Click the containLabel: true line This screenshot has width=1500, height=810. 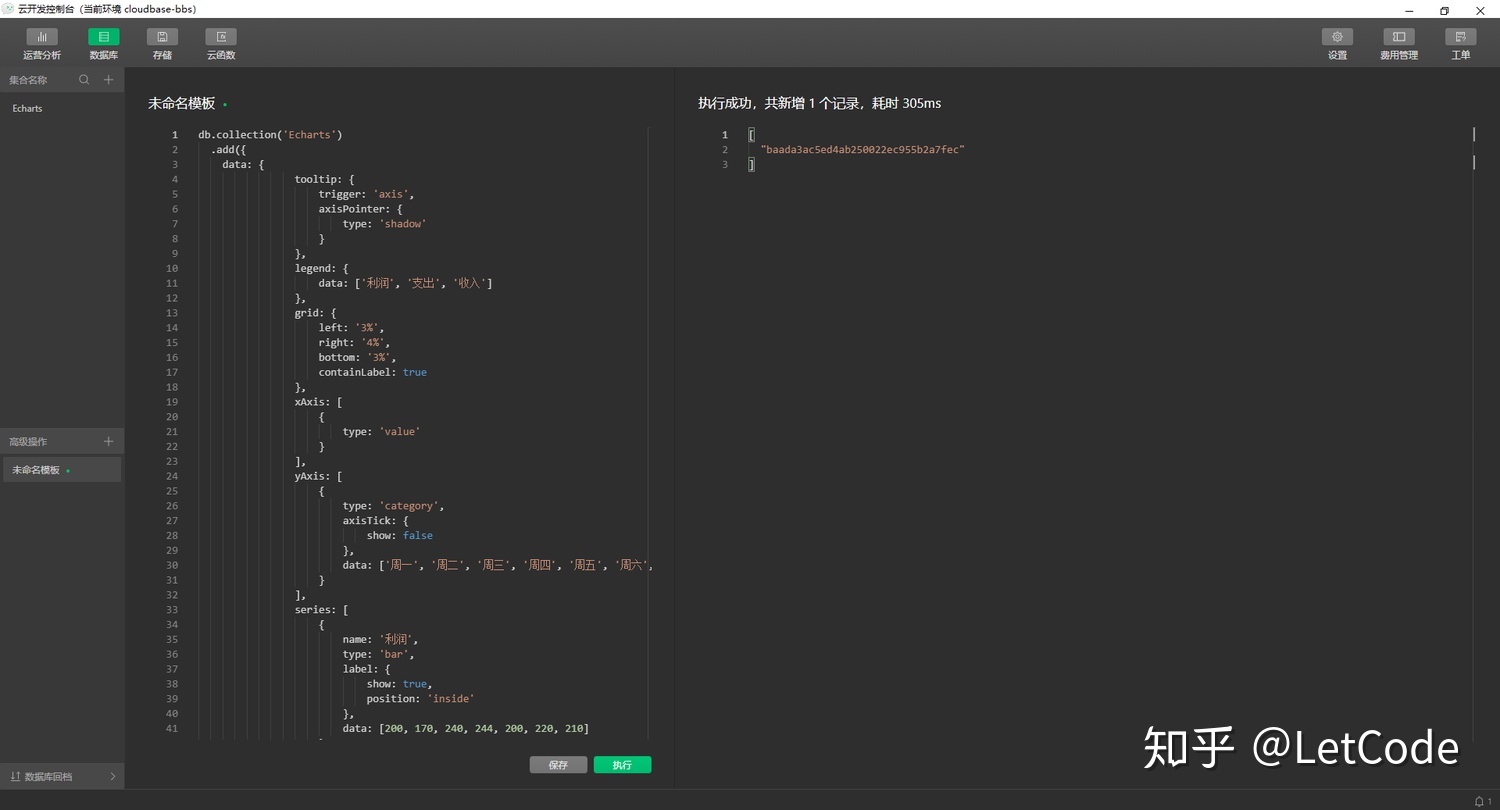coord(372,372)
